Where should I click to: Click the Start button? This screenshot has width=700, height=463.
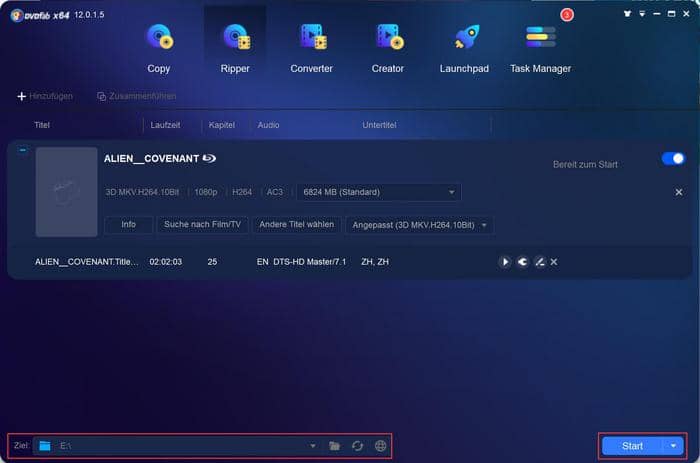coord(633,446)
